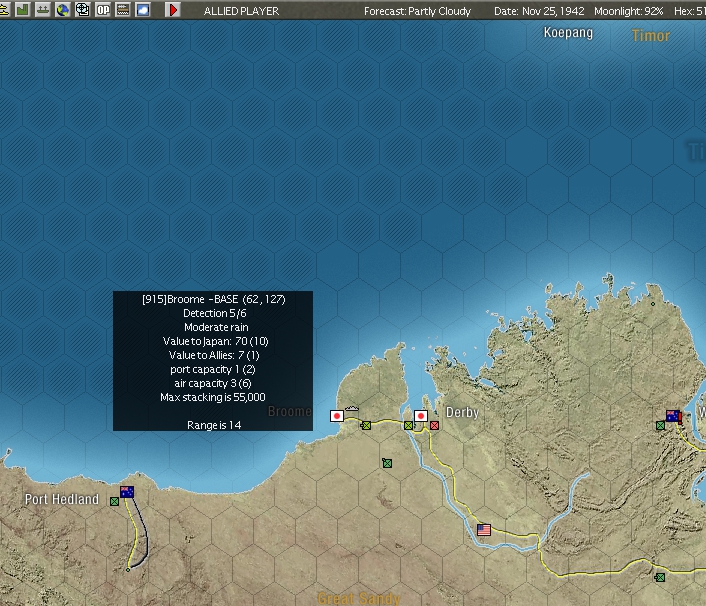Click the Timor island label
Viewport: 706px width, 606px height.
651,36
